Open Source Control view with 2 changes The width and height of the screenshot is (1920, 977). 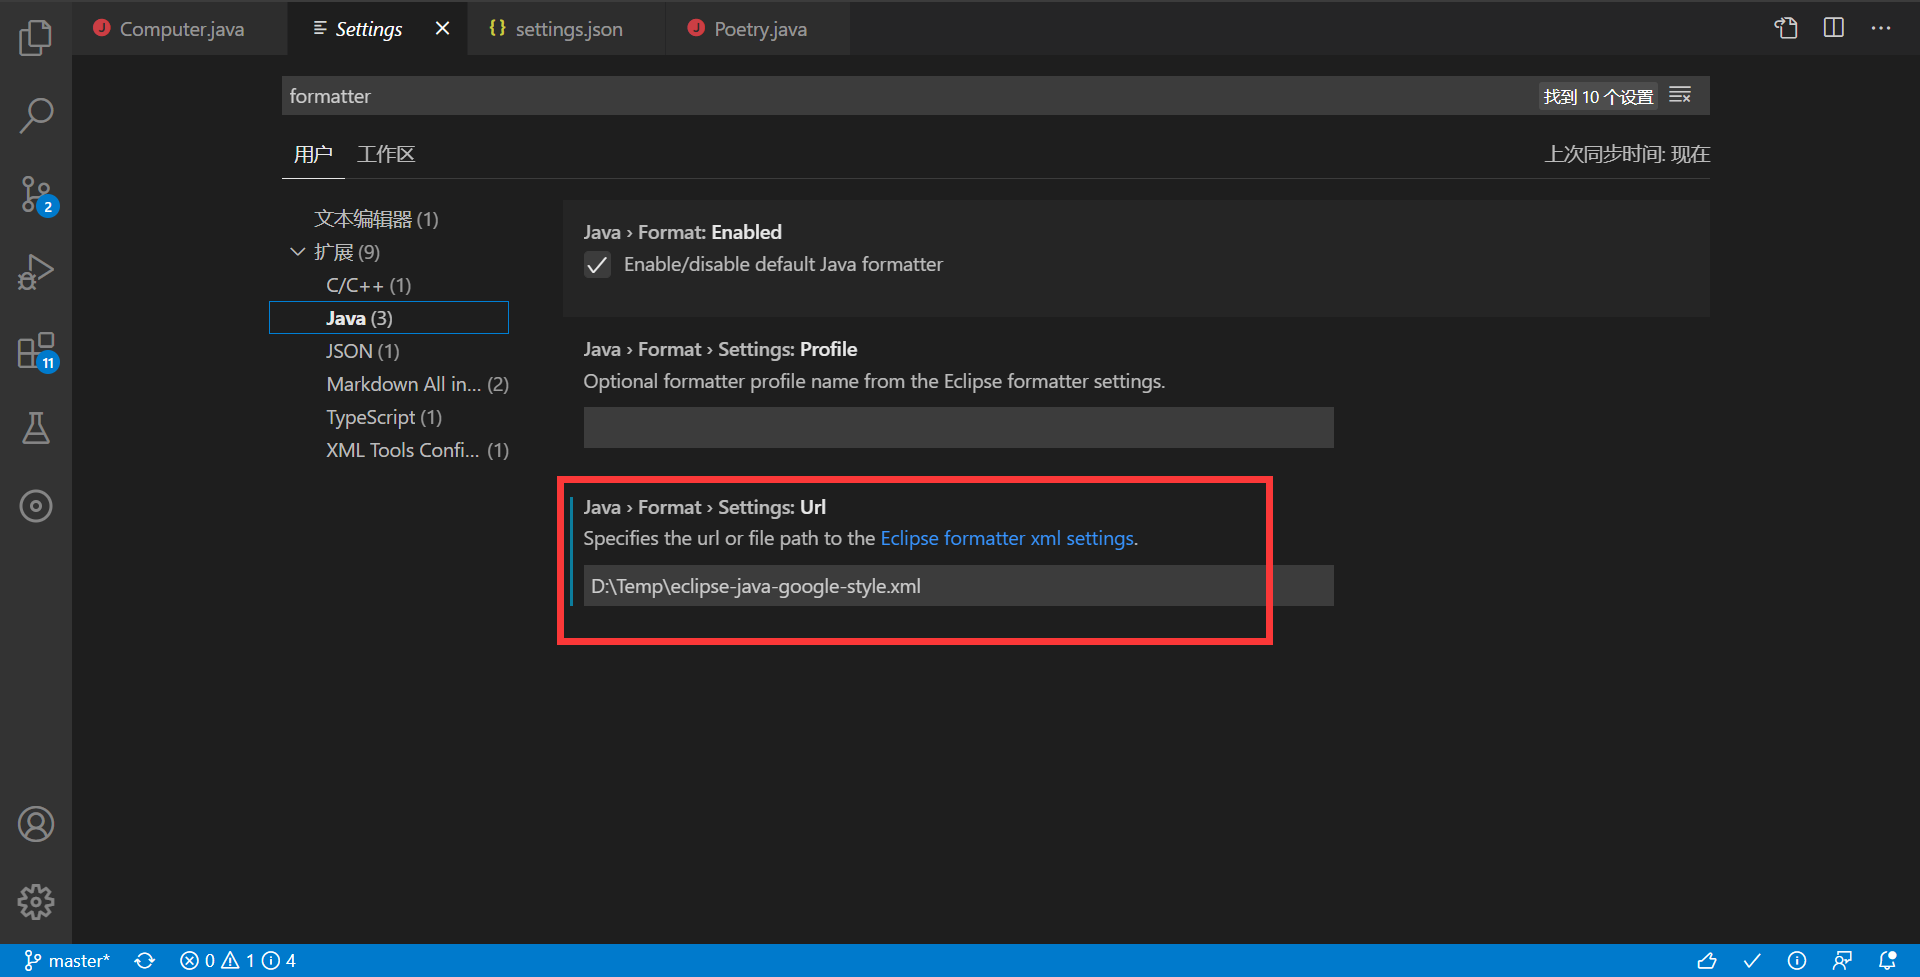click(x=38, y=195)
